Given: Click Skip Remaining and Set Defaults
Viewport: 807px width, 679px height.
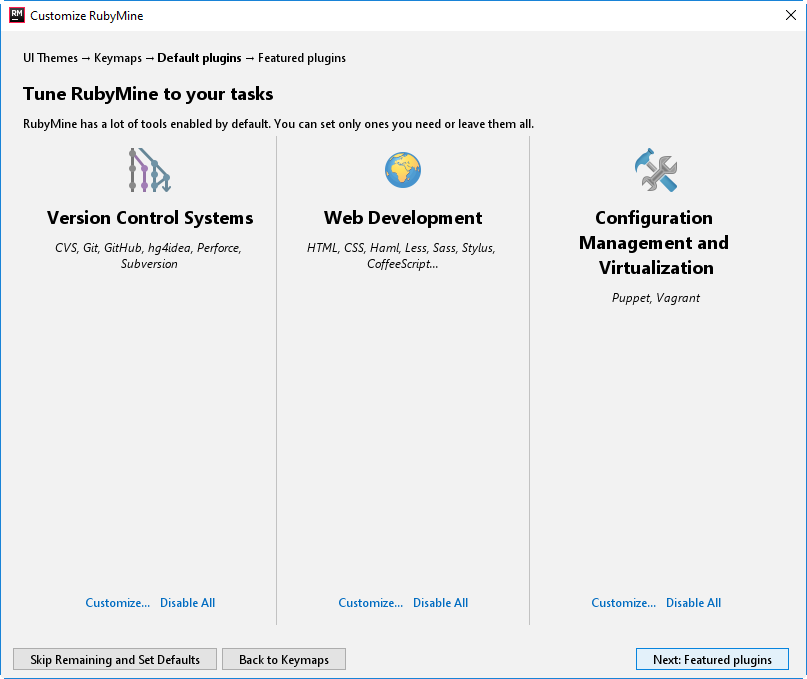Looking at the screenshot, I should coord(115,659).
